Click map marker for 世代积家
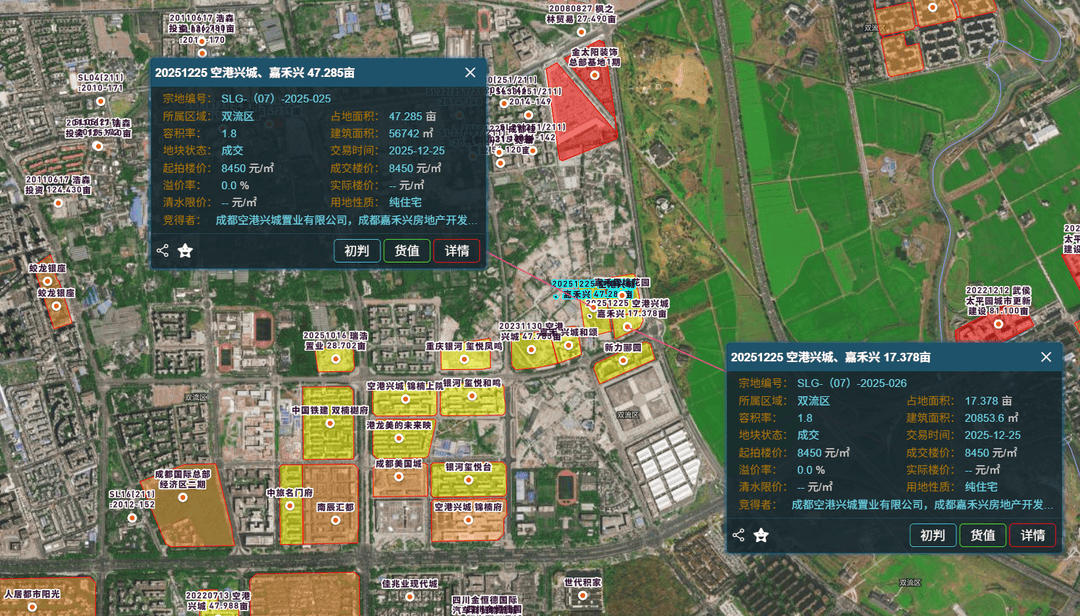 pos(583,596)
